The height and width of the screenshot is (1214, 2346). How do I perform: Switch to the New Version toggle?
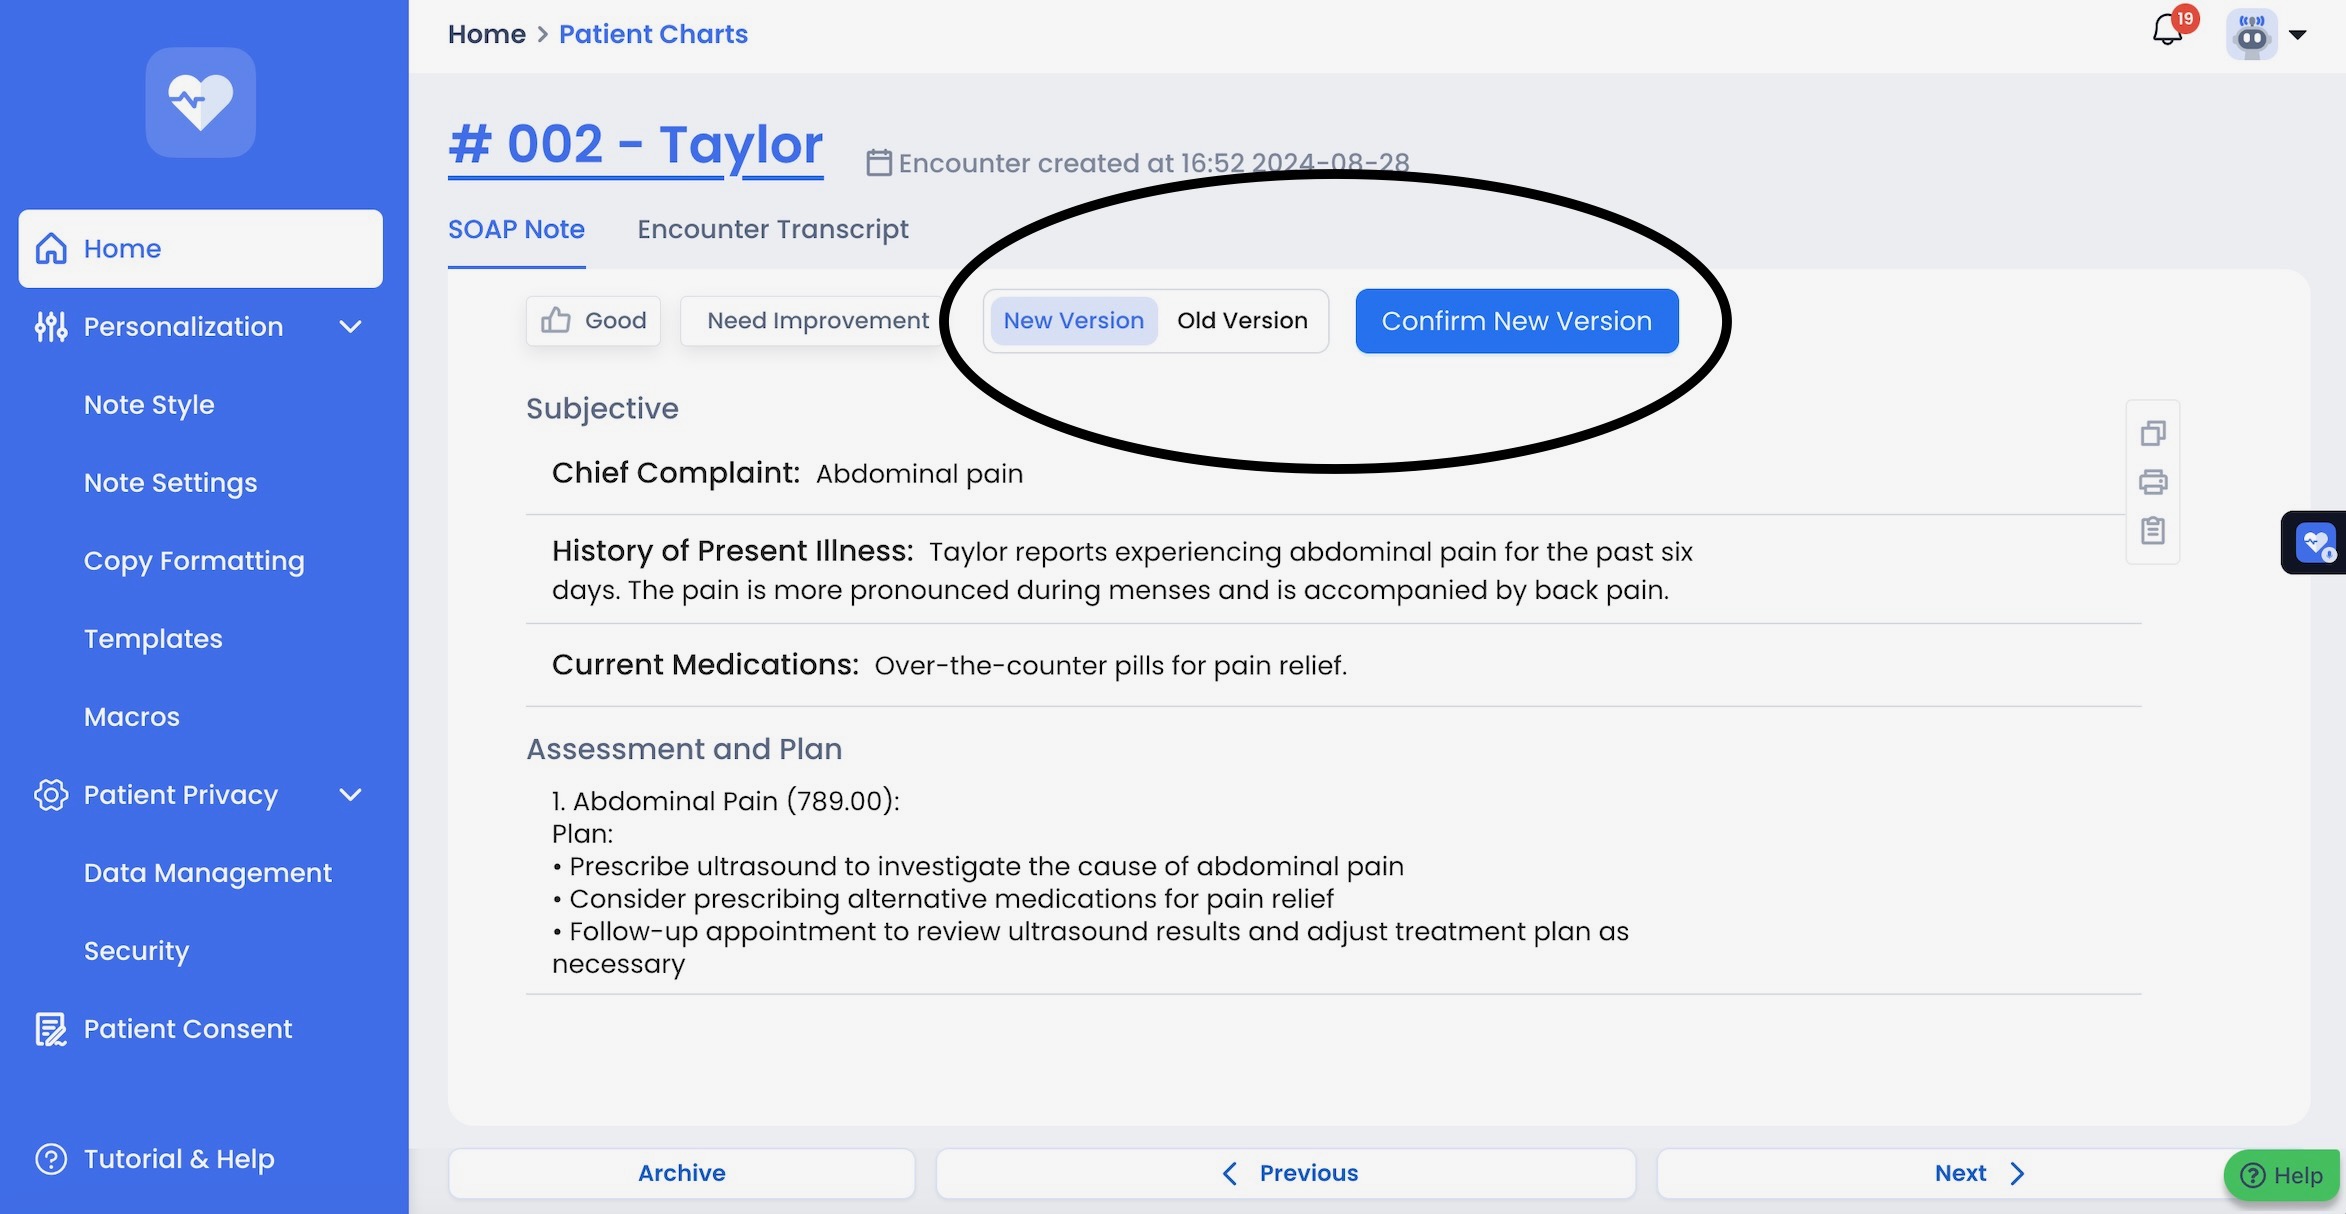(x=1073, y=321)
